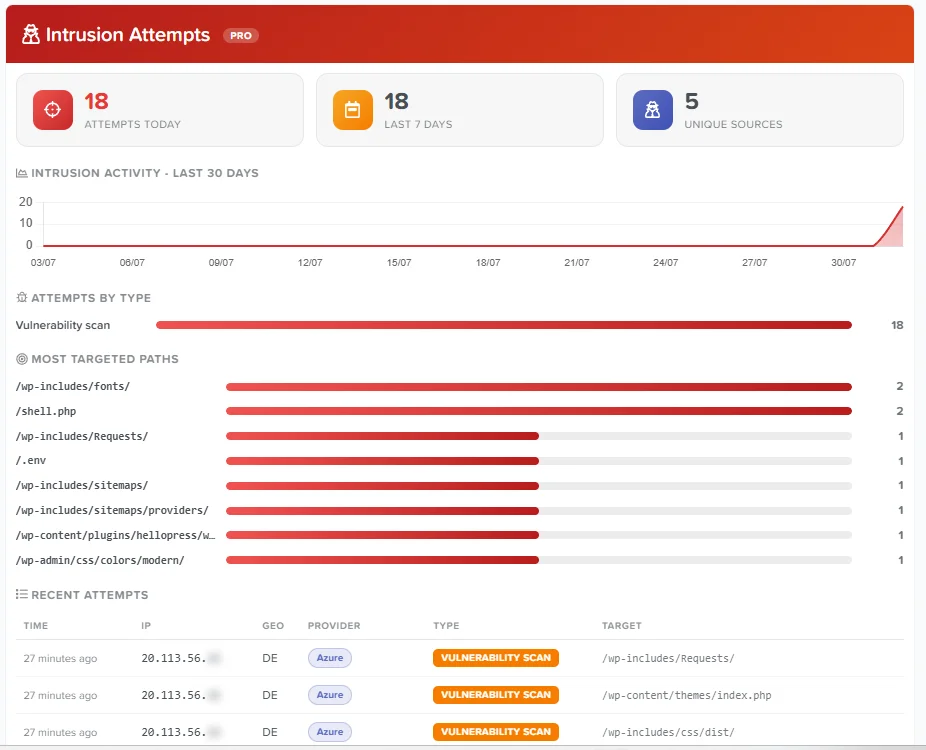Image resolution: width=926 pixels, height=750 pixels.
Task: Click the TIME column header
Action: [36, 625]
